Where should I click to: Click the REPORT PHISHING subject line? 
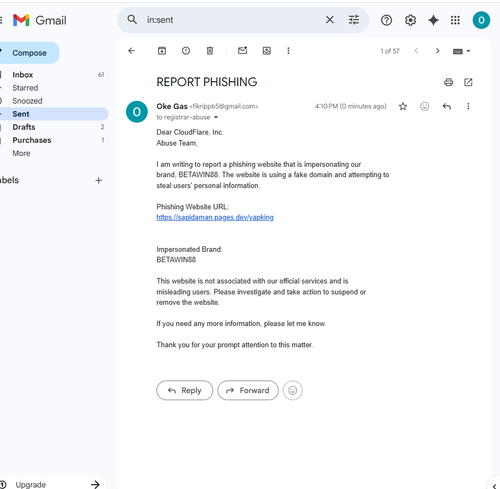point(207,82)
